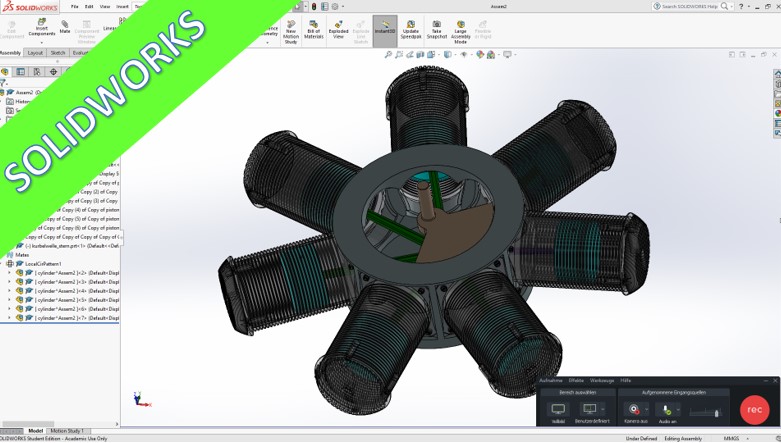Select the Model tab at the bottom
The width and height of the screenshot is (781, 443).
coord(35,431)
